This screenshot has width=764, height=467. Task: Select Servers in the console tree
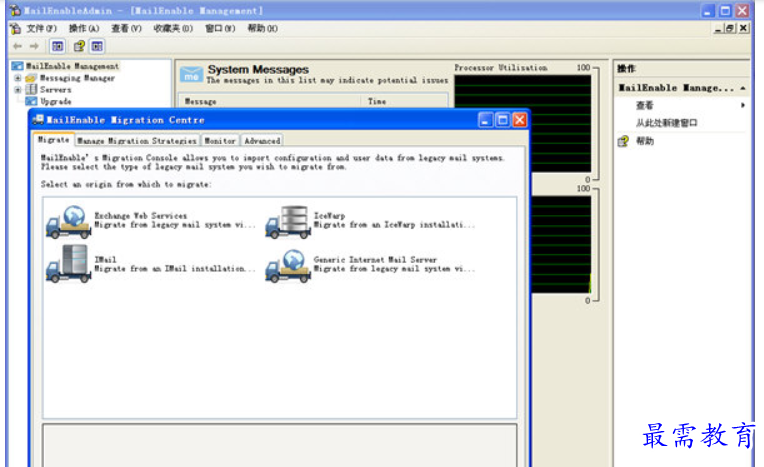(55, 90)
